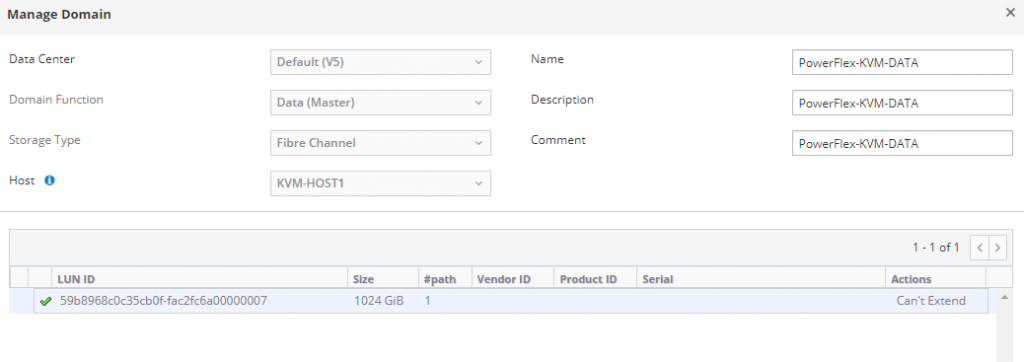This screenshot has height=362, width=1024.
Task: Click into the Comment input field
Action: pyautogui.click(x=903, y=144)
